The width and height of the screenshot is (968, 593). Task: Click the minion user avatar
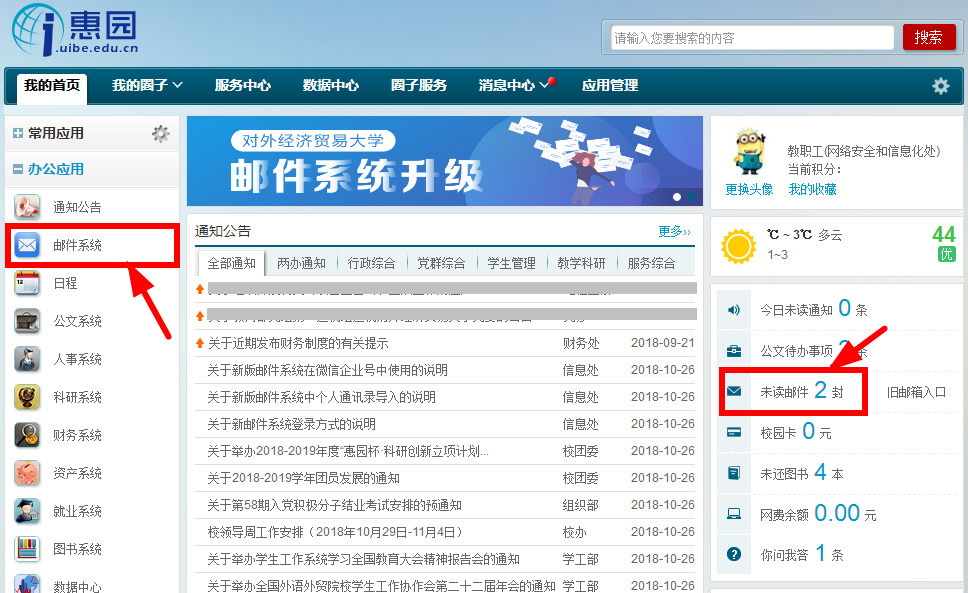749,153
